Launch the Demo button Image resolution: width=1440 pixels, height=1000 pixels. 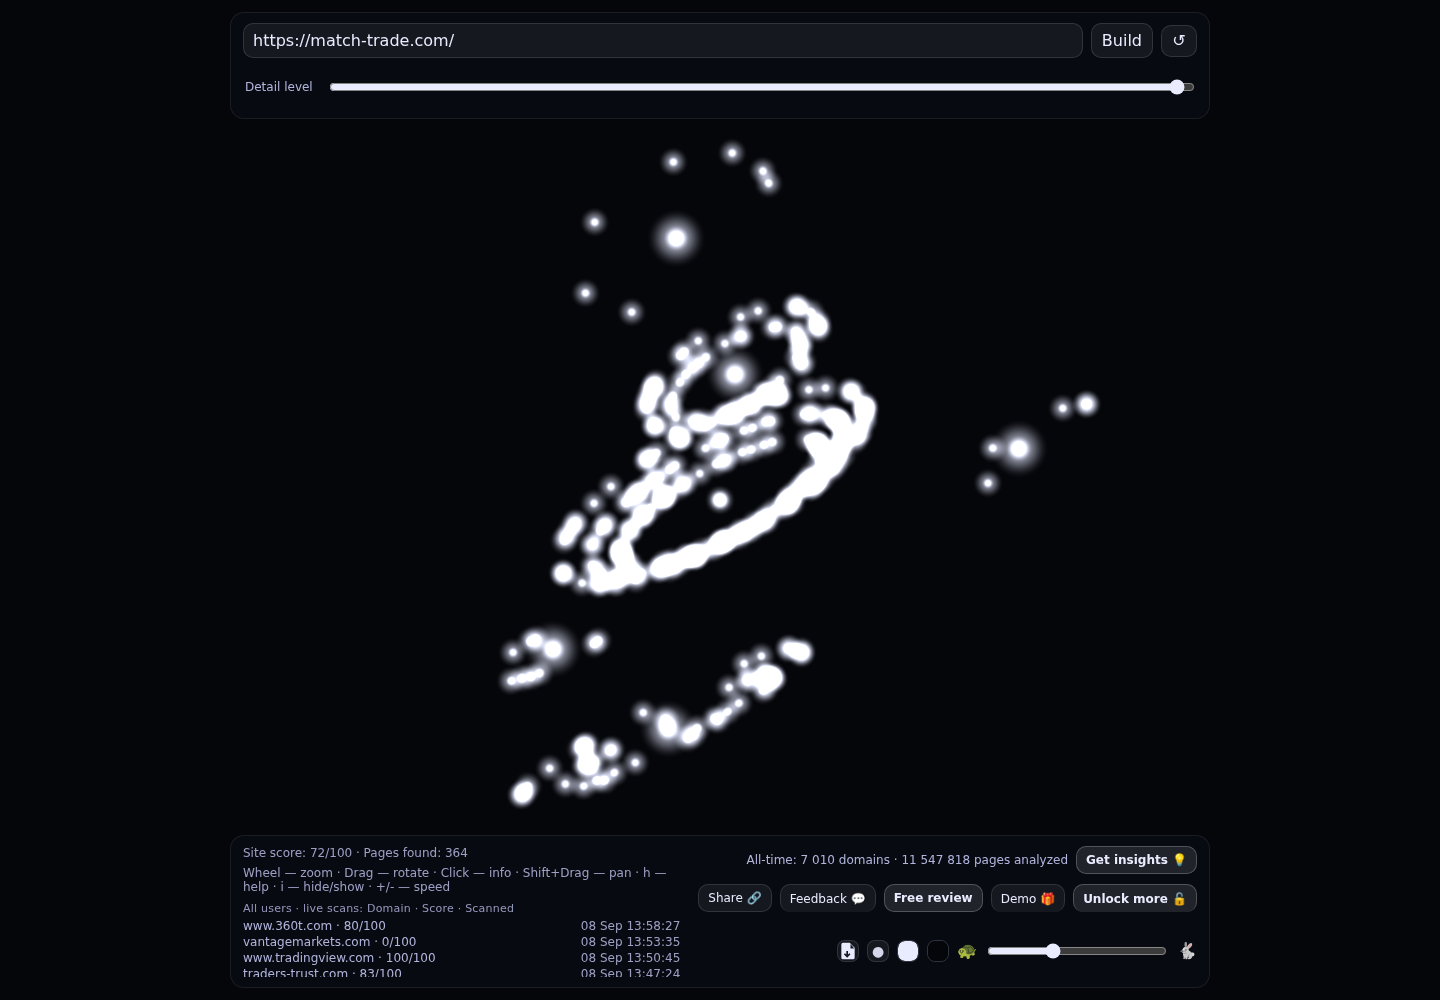[1027, 898]
